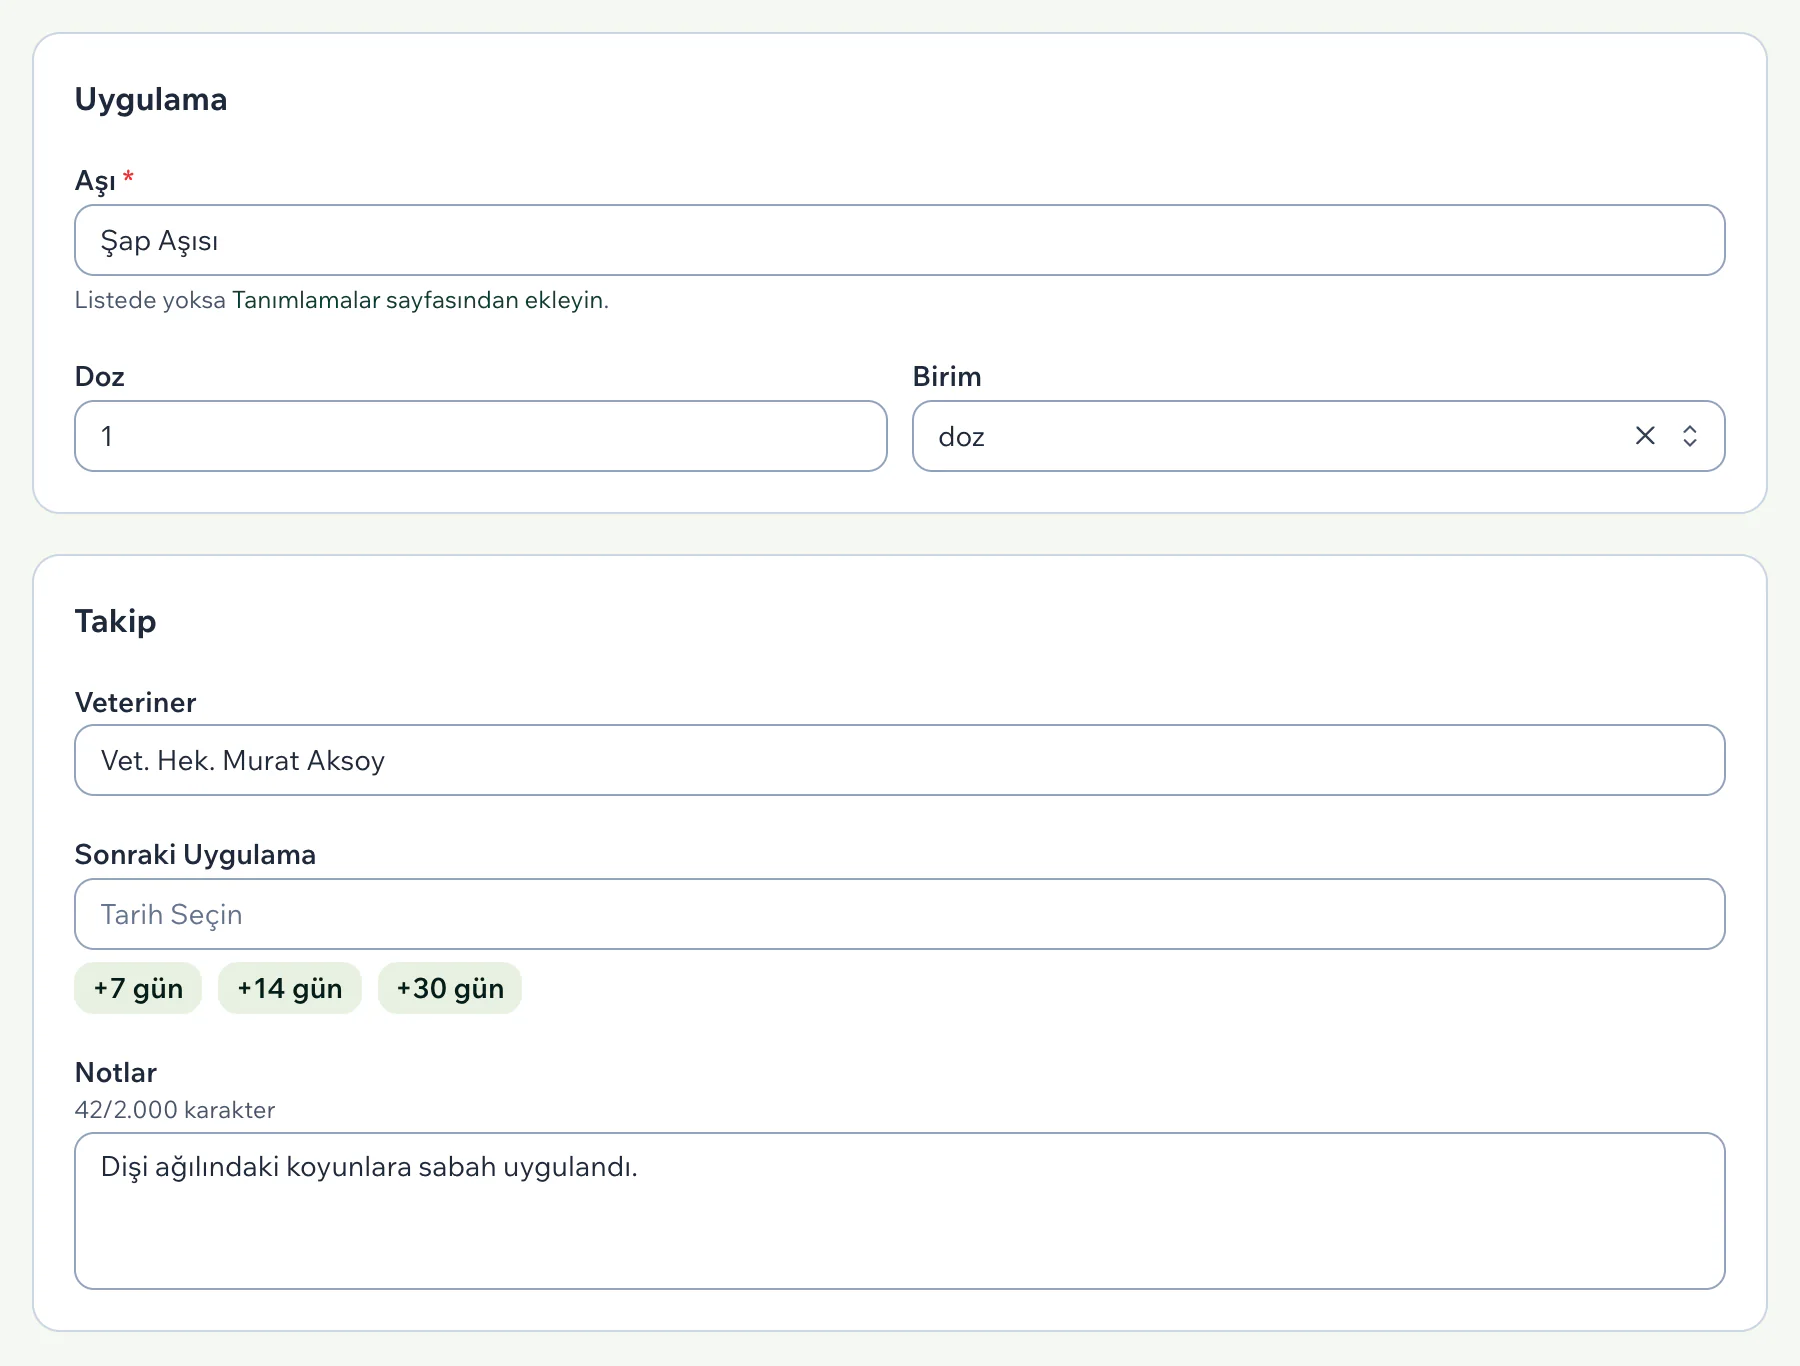Click the Takip section heading
This screenshot has height=1366, width=1800.
point(116,621)
